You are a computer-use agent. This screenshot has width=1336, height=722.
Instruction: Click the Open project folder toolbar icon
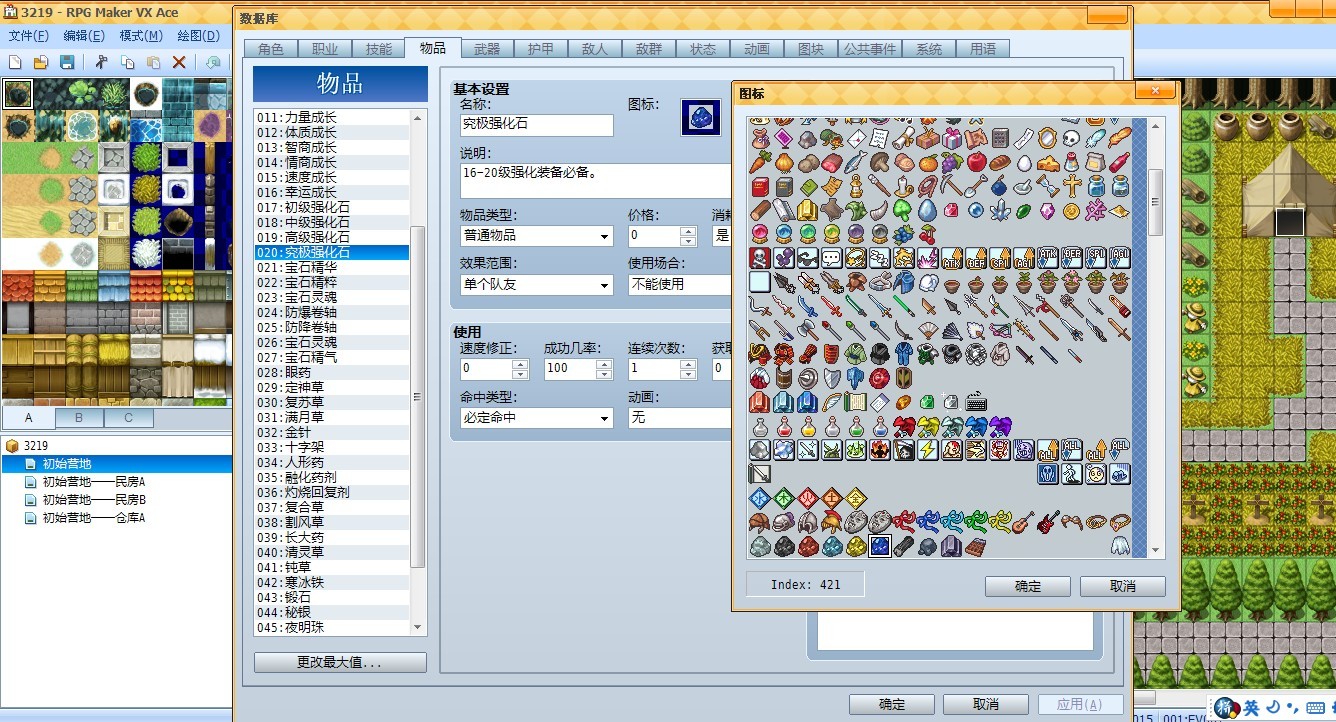pos(41,62)
